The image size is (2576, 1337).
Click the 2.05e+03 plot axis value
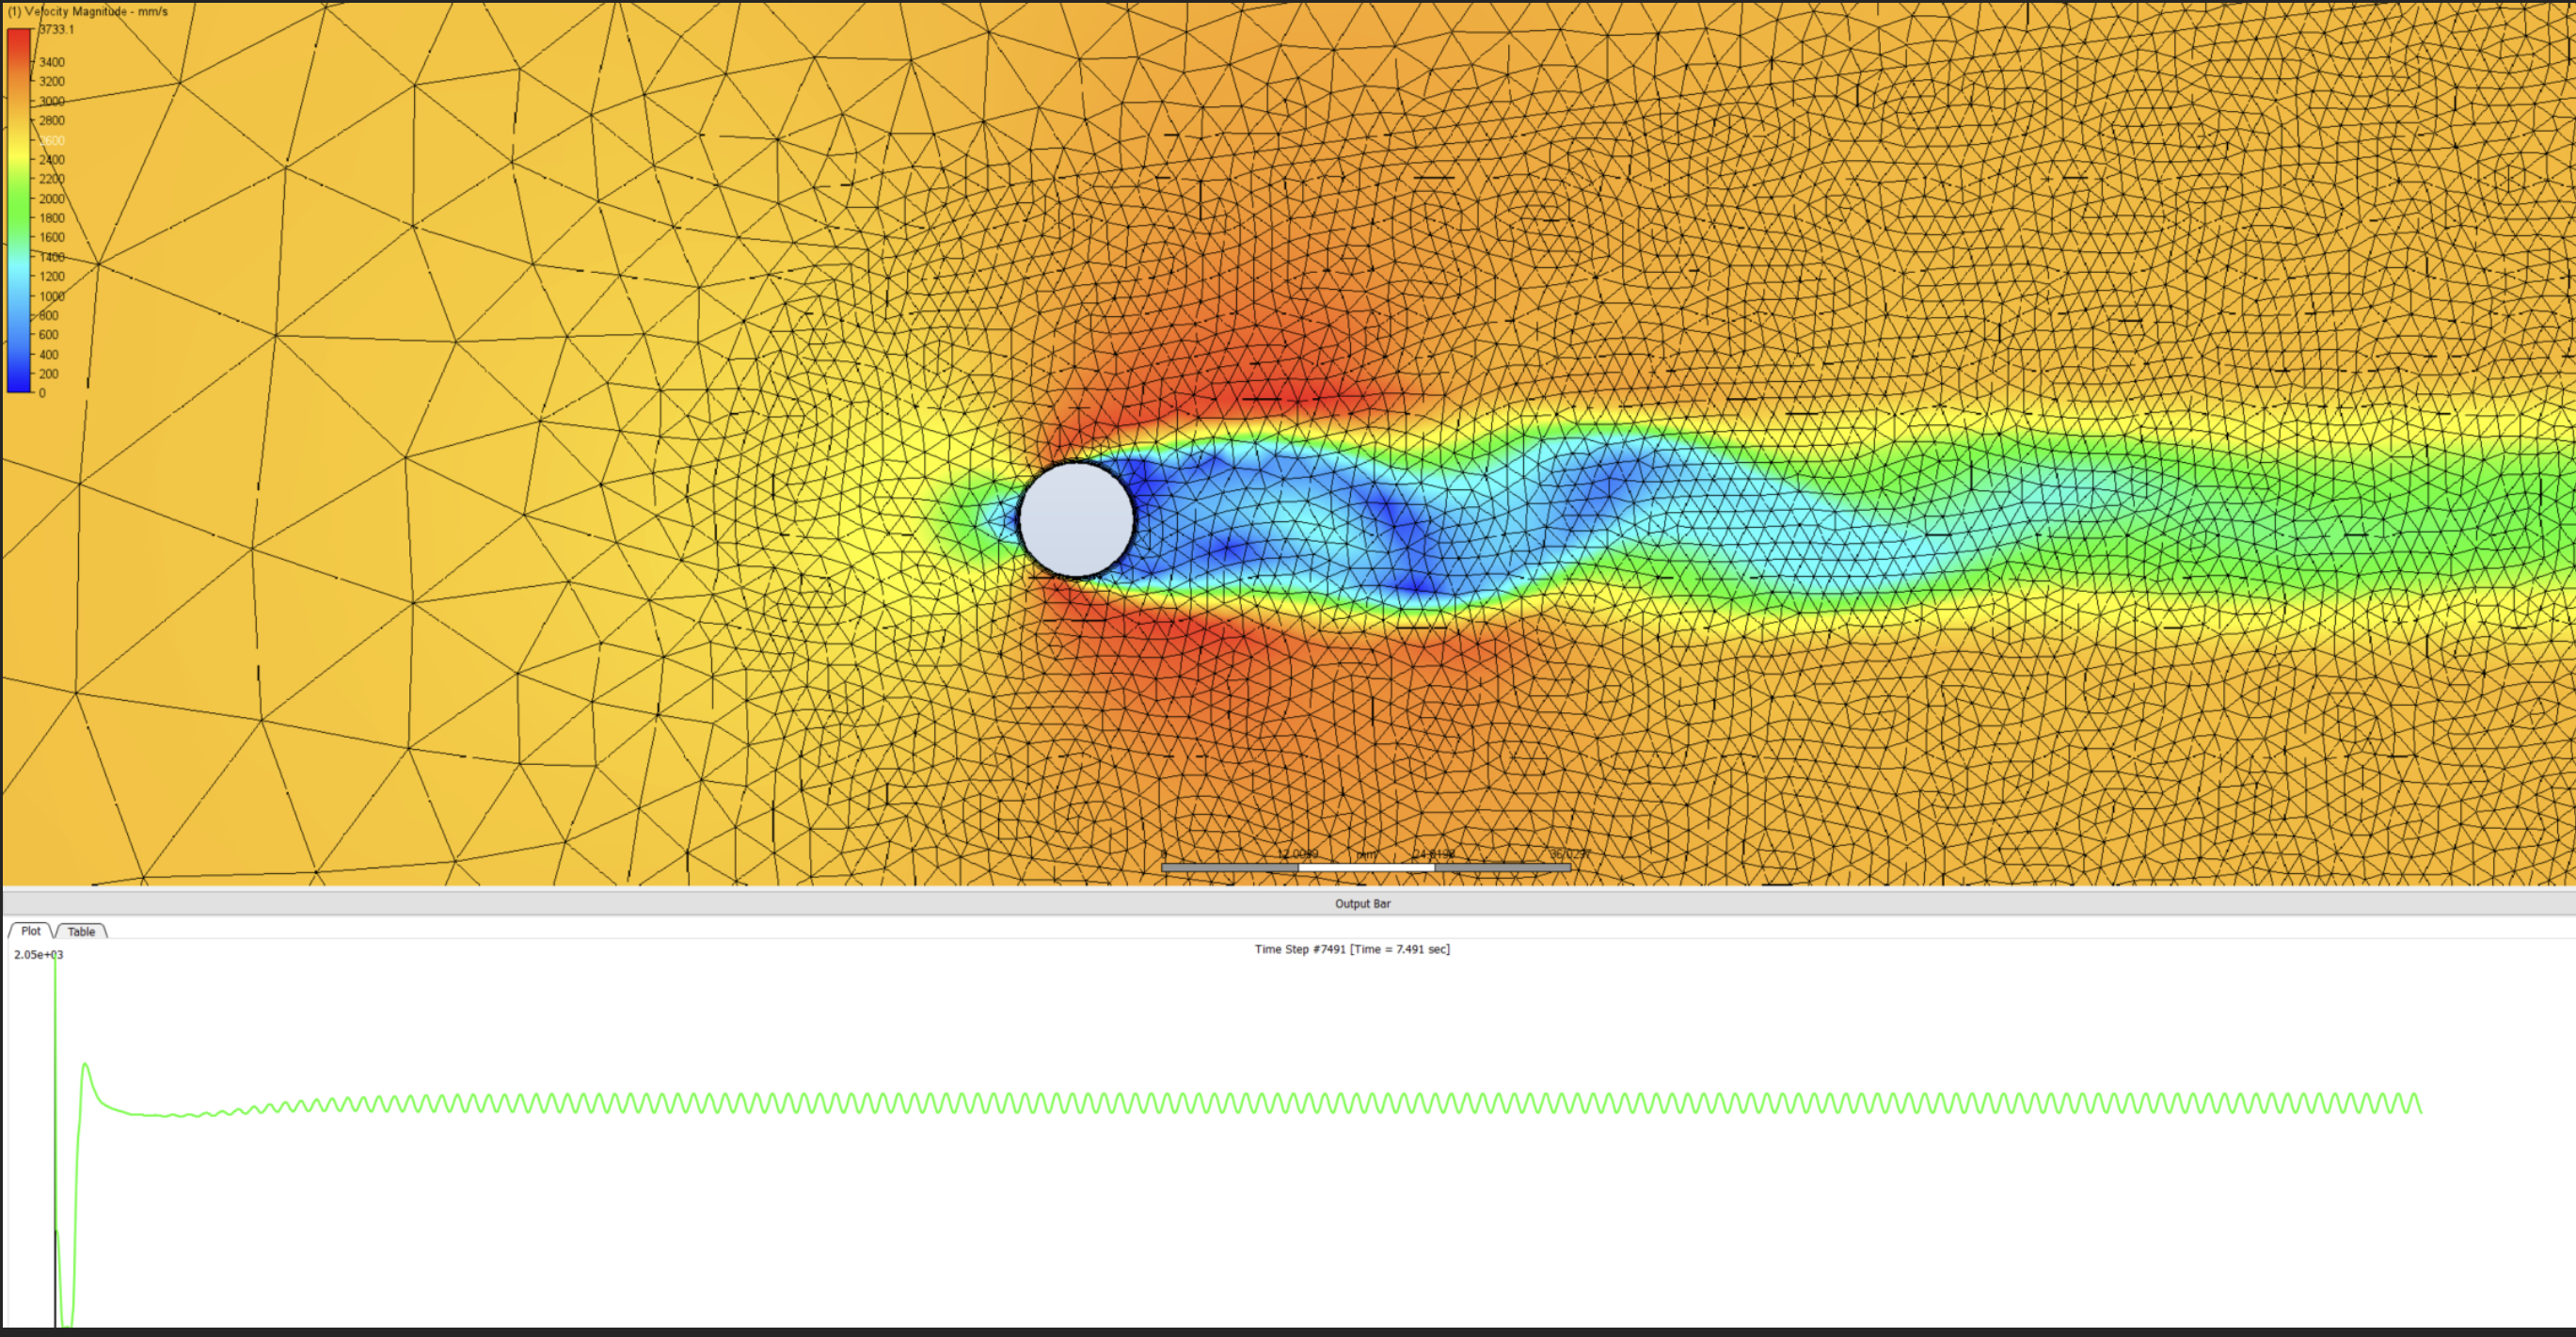(38, 955)
